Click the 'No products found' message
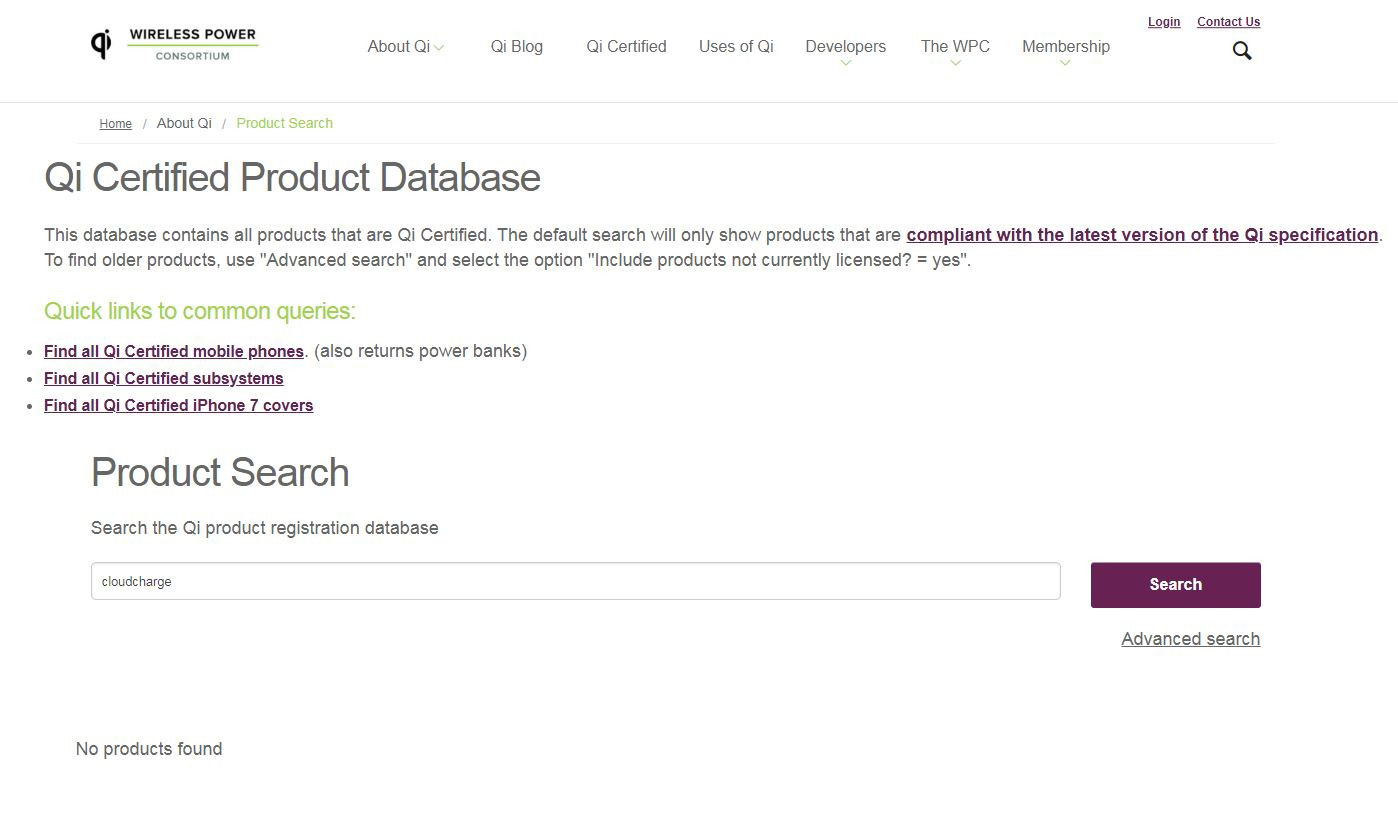The height and width of the screenshot is (828, 1398). tap(149, 749)
